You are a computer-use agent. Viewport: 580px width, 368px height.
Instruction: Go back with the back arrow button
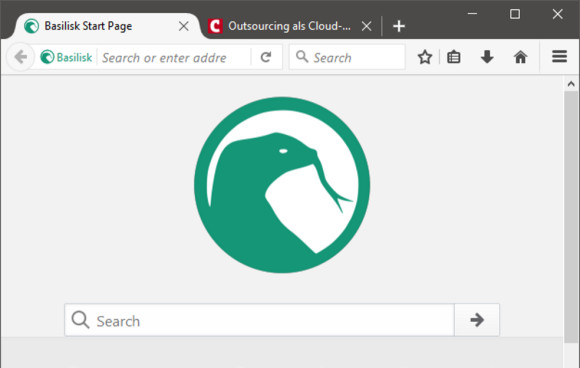[x=21, y=57]
